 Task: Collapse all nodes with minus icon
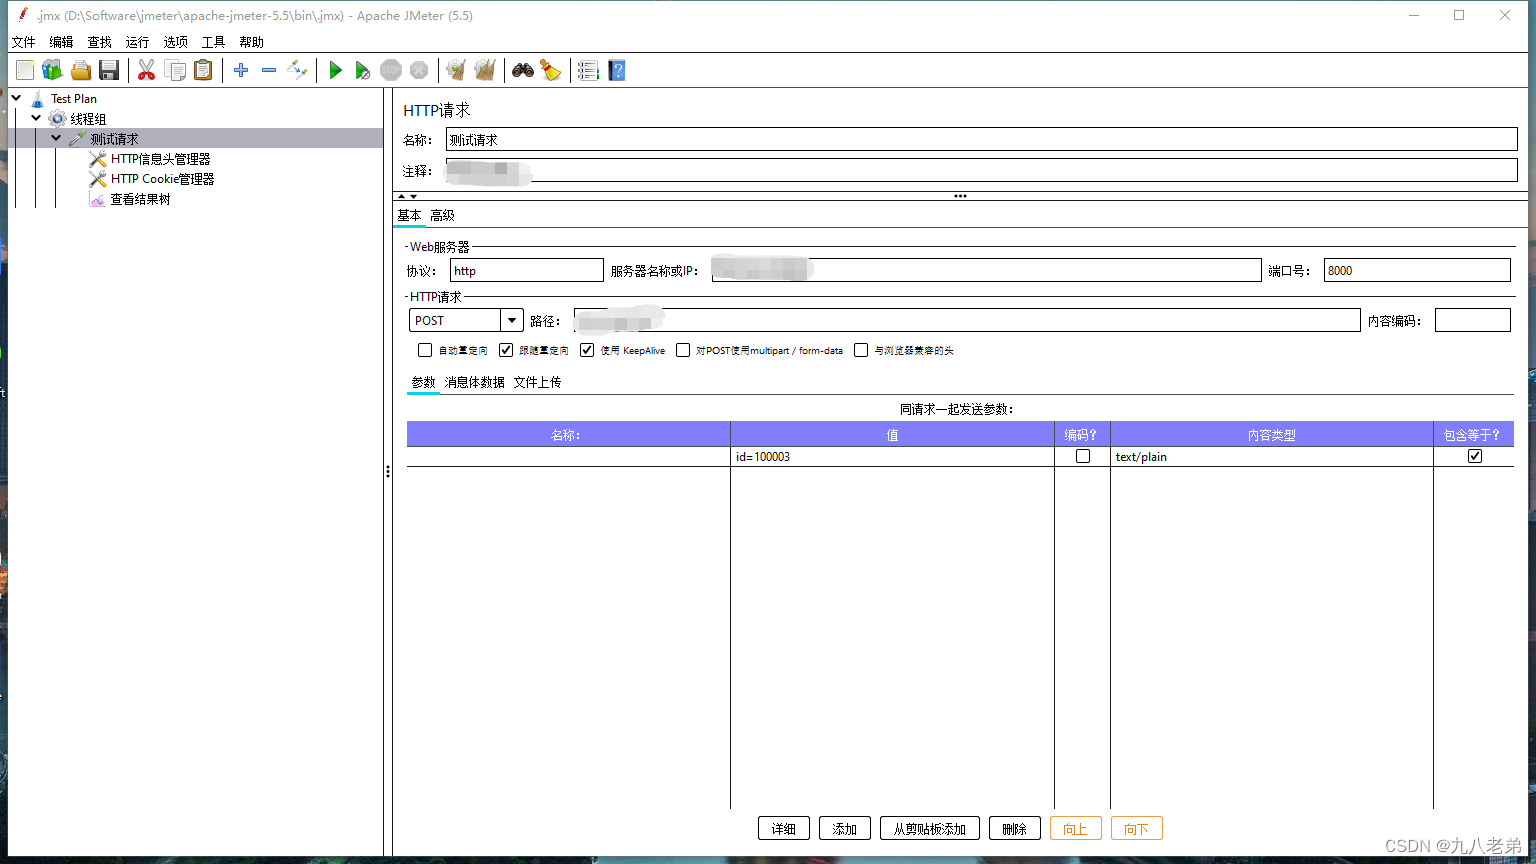[268, 70]
